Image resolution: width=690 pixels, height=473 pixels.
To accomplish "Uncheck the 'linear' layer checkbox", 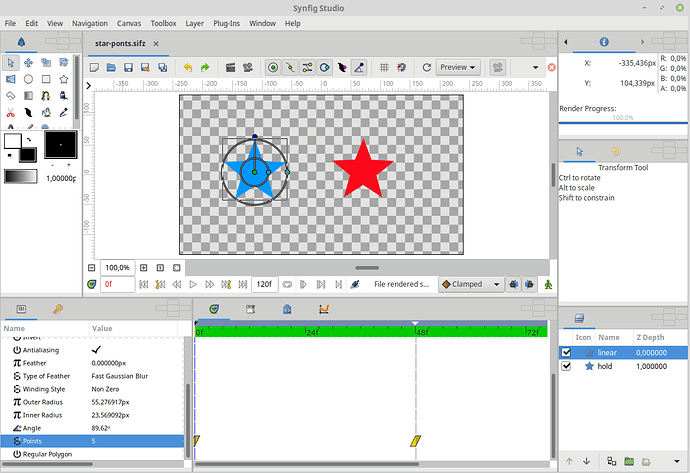I will (x=566, y=352).
